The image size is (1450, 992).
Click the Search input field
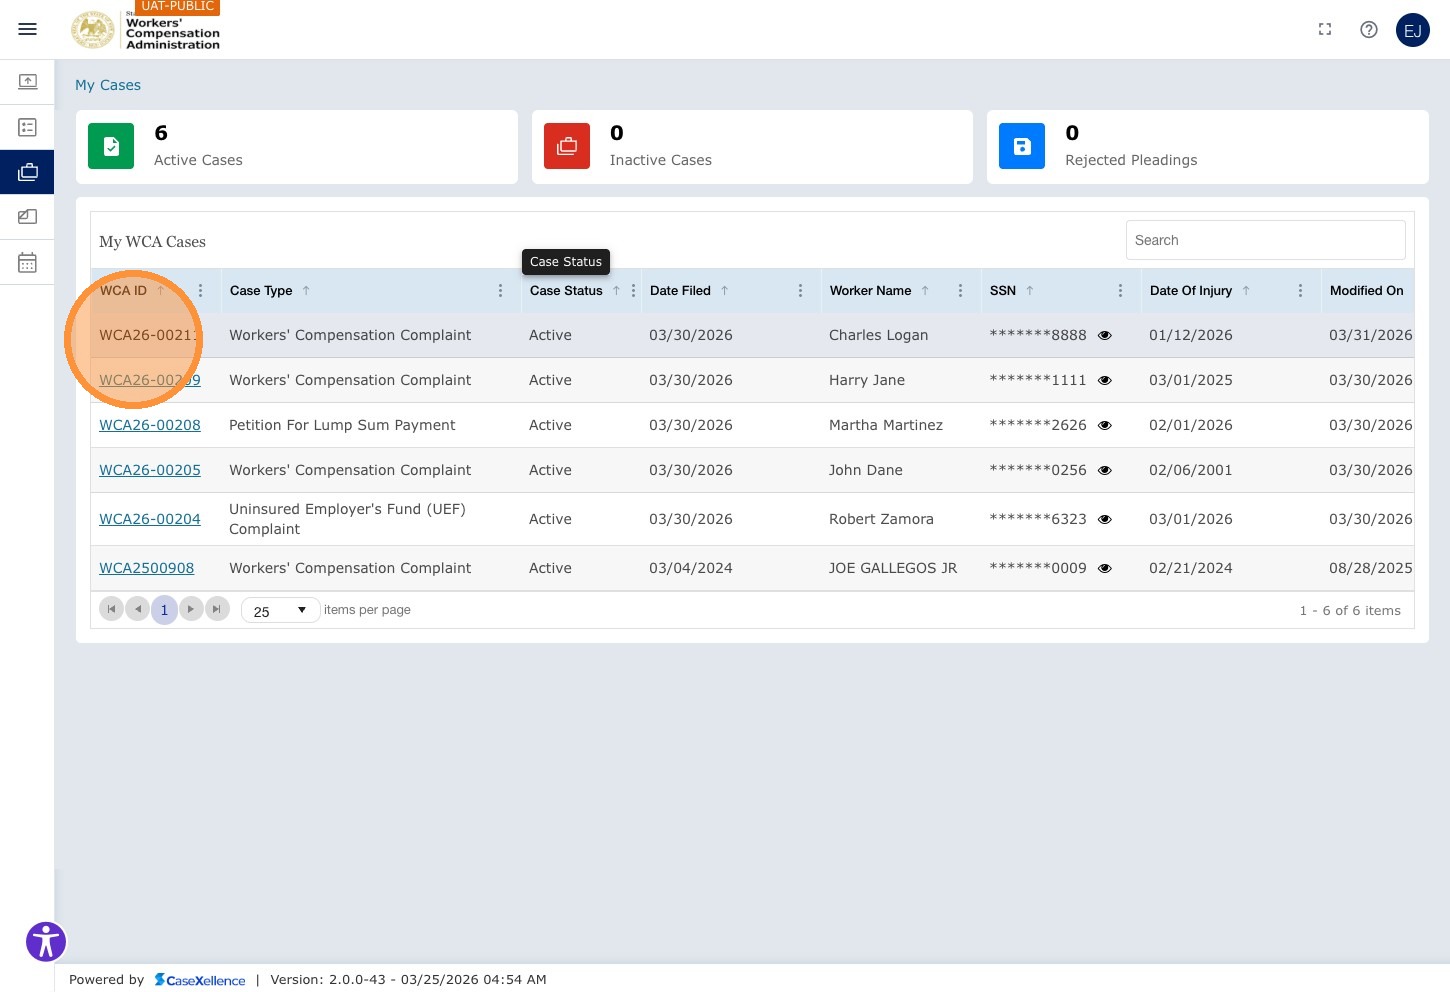point(1266,240)
